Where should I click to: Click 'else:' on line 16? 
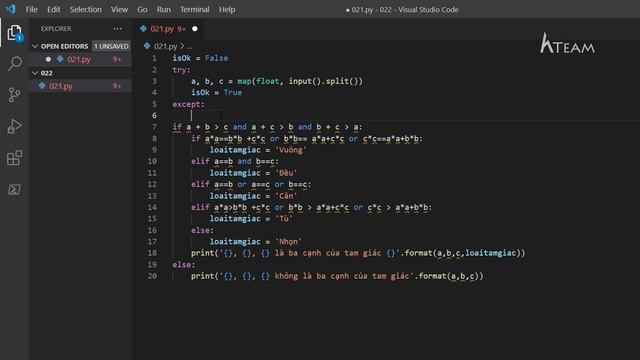202,230
